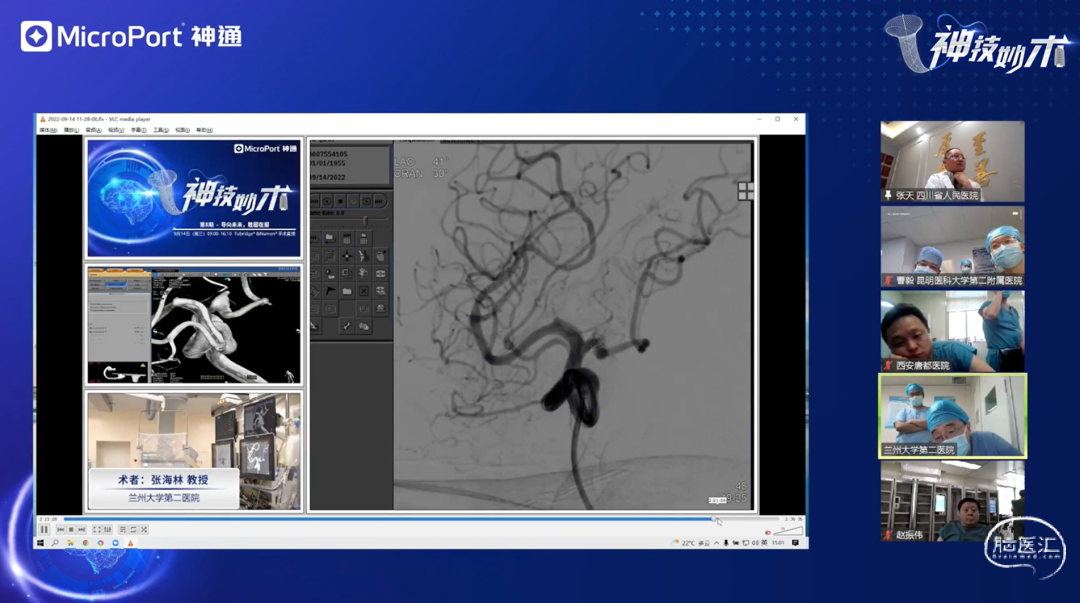Pause the VLC video playback
Image resolution: width=1080 pixels, height=603 pixels.
pyautogui.click(x=44, y=529)
